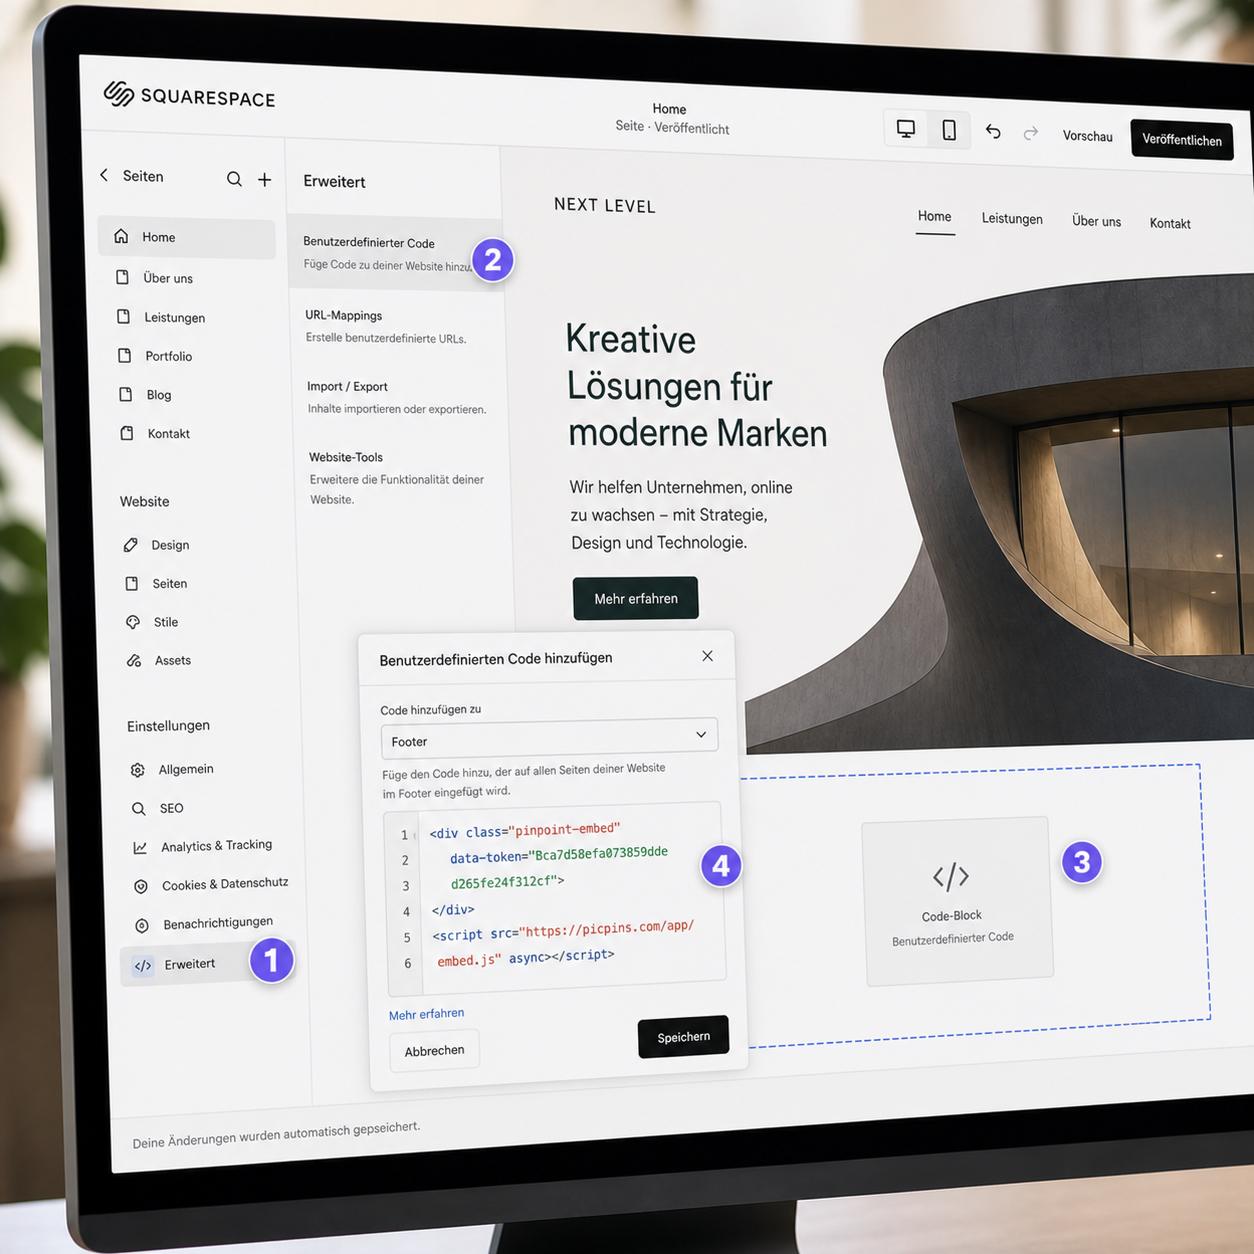Image resolution: width=1254 pixels, height=1254 pixels.
Task: Click the Einstellungen section label
Action: (168, 726)
